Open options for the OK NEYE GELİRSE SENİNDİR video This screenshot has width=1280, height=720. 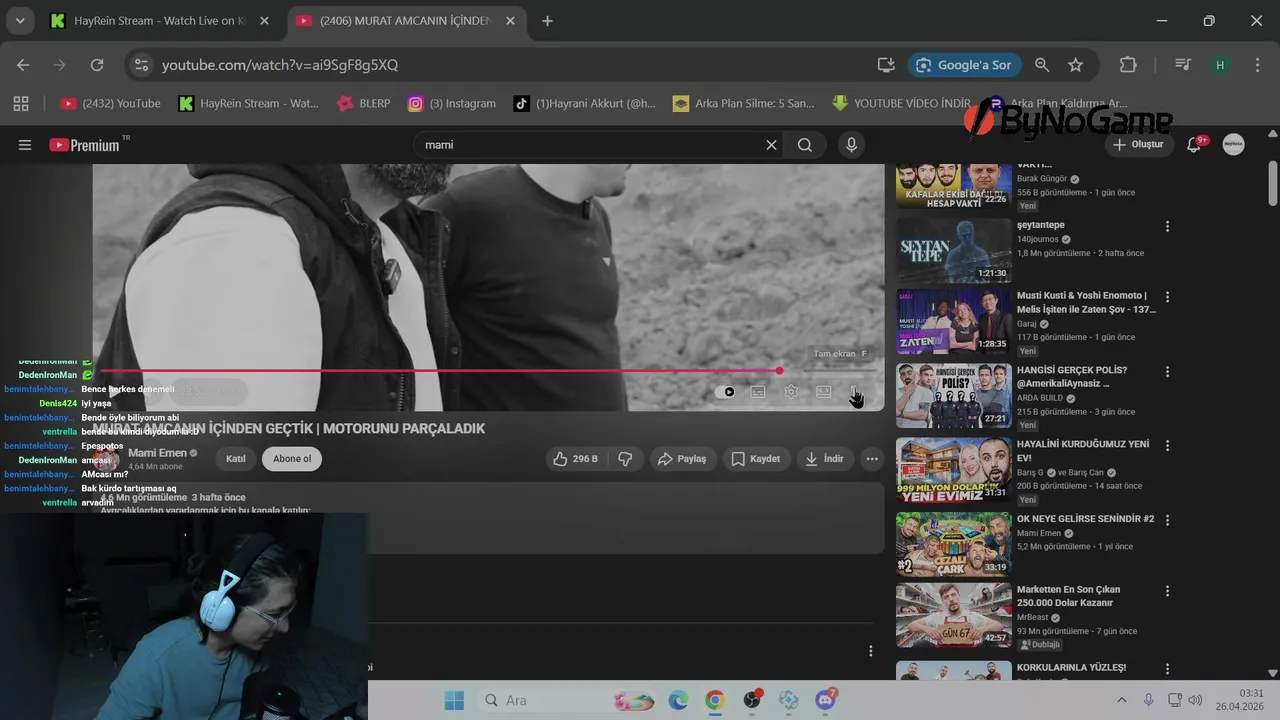coord(1167,521)
